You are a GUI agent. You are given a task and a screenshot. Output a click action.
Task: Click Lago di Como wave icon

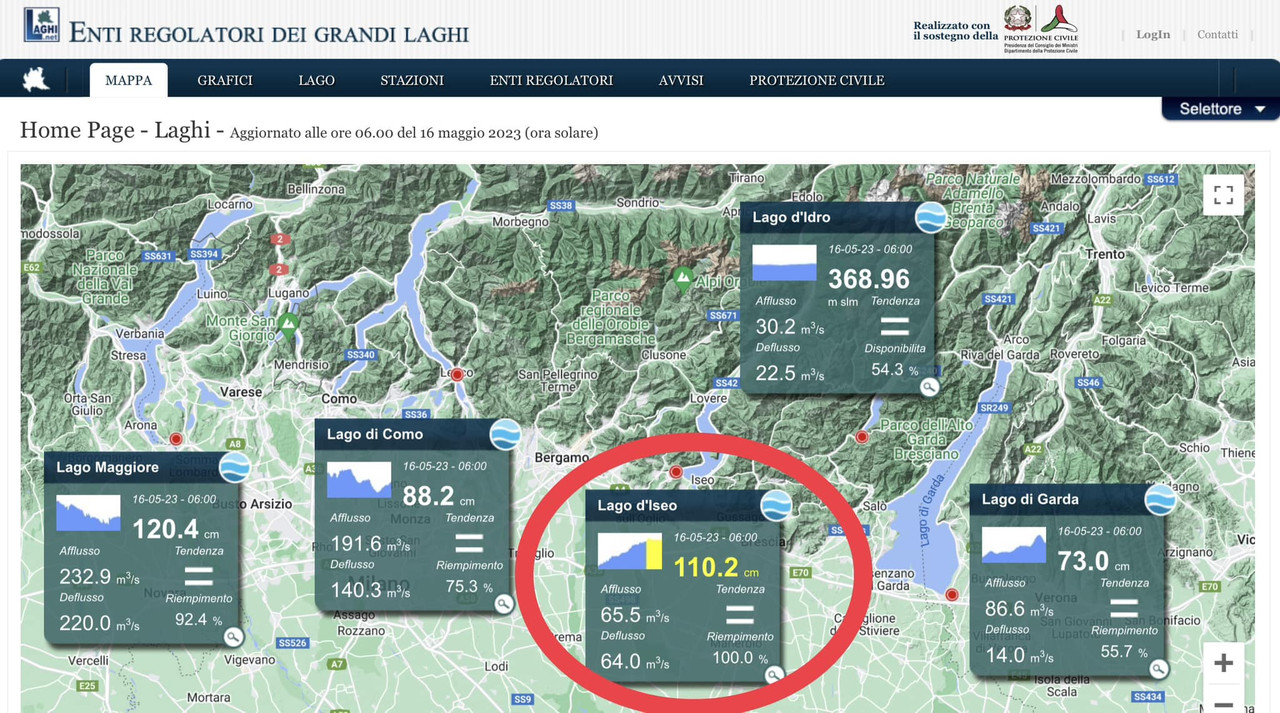[506, 435]
